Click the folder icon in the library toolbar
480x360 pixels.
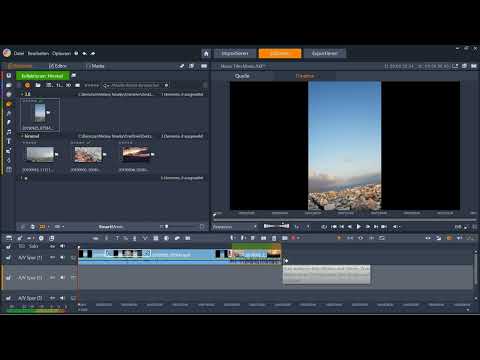38,85
